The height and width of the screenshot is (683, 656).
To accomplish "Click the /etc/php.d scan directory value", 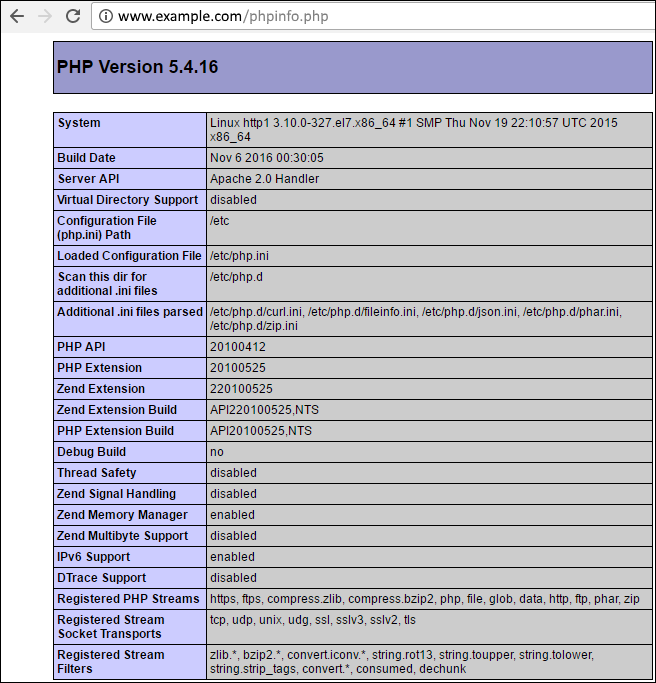I will pyautogui.click(x=236, y=277).
